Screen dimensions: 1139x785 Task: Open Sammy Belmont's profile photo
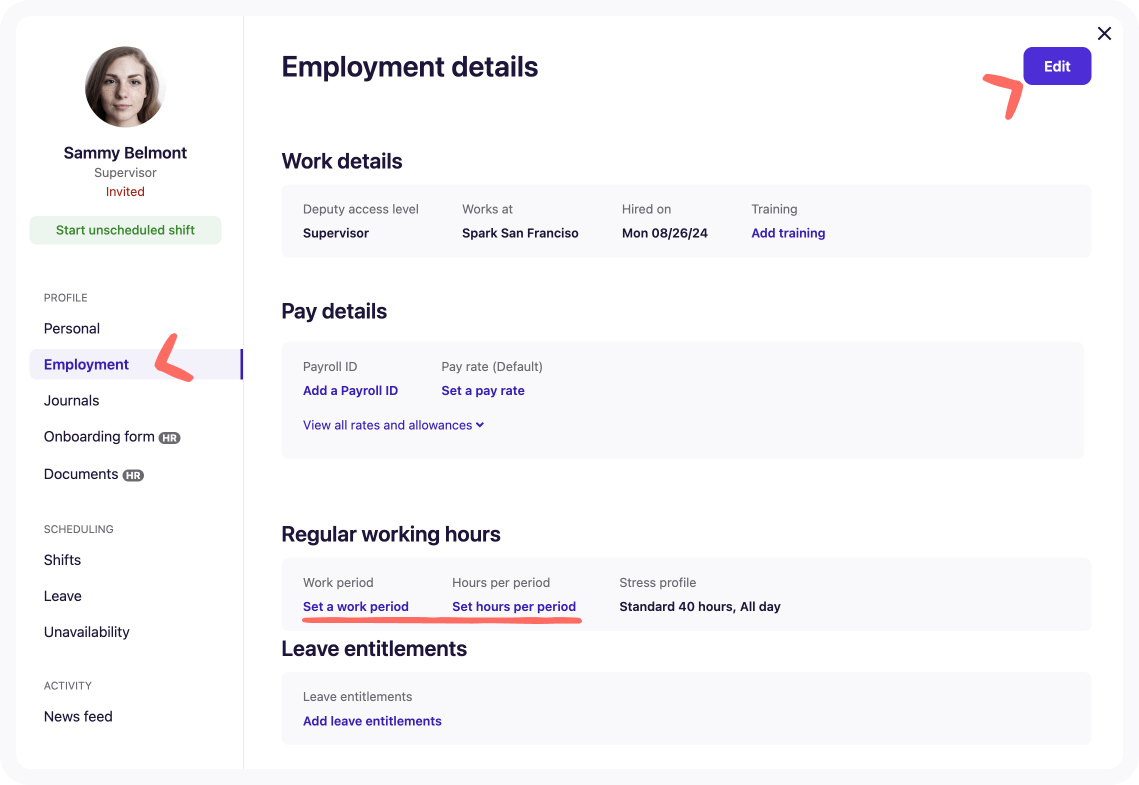[x=125, y=86]
